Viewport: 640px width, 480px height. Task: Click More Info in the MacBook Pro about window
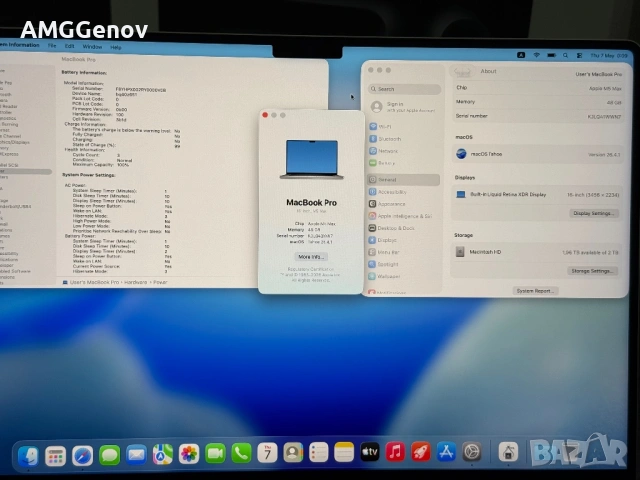pyautogui.click(x=311, y=257)
